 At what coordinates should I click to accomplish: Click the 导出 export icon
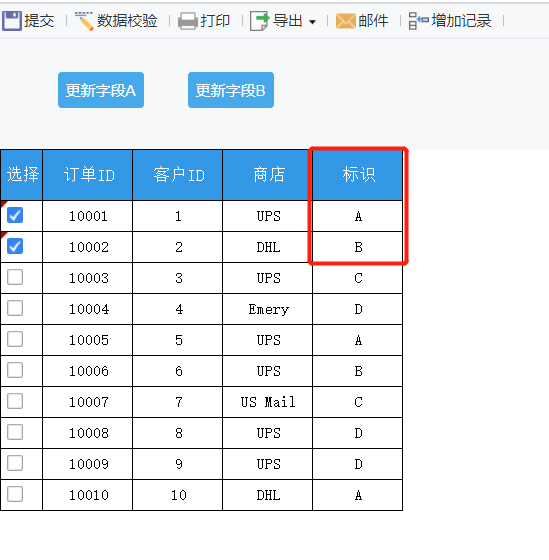(259, 21)
